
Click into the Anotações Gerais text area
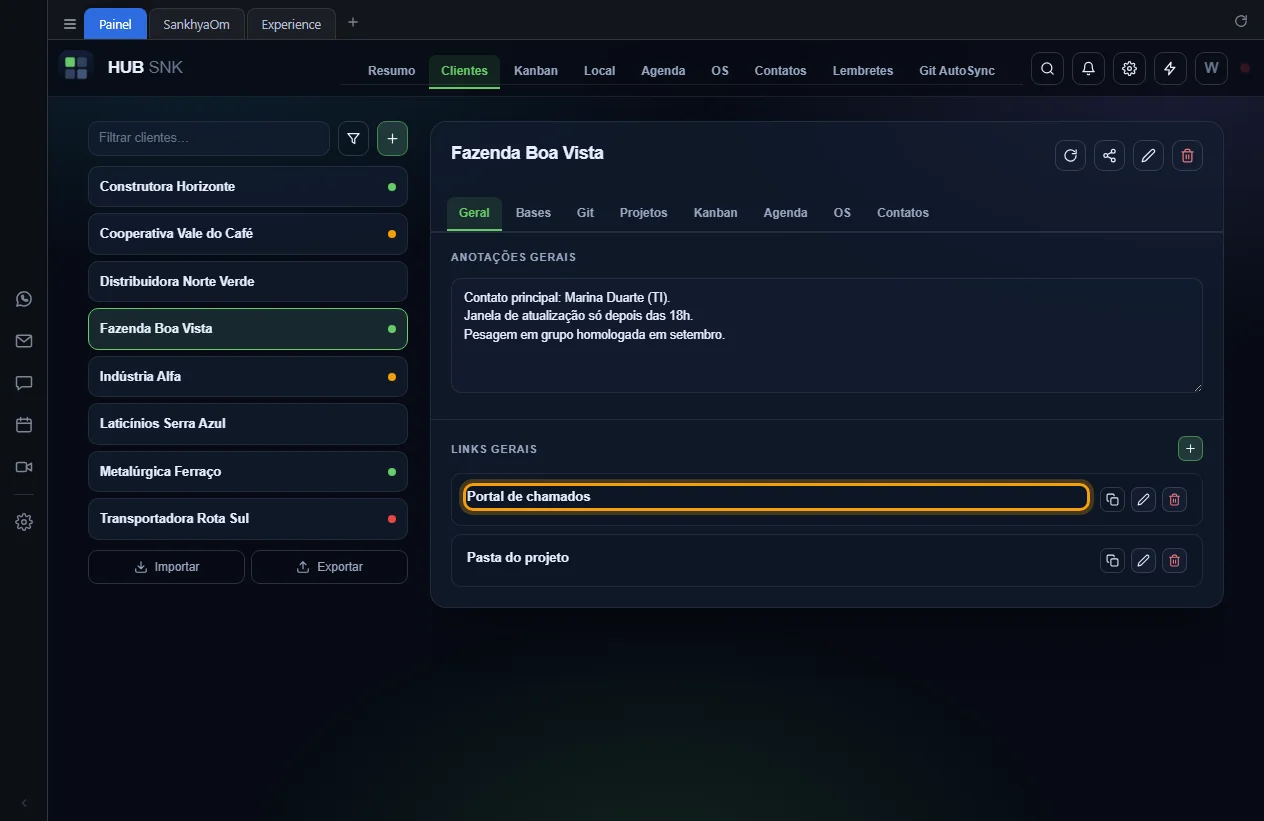tap(826, 335)
